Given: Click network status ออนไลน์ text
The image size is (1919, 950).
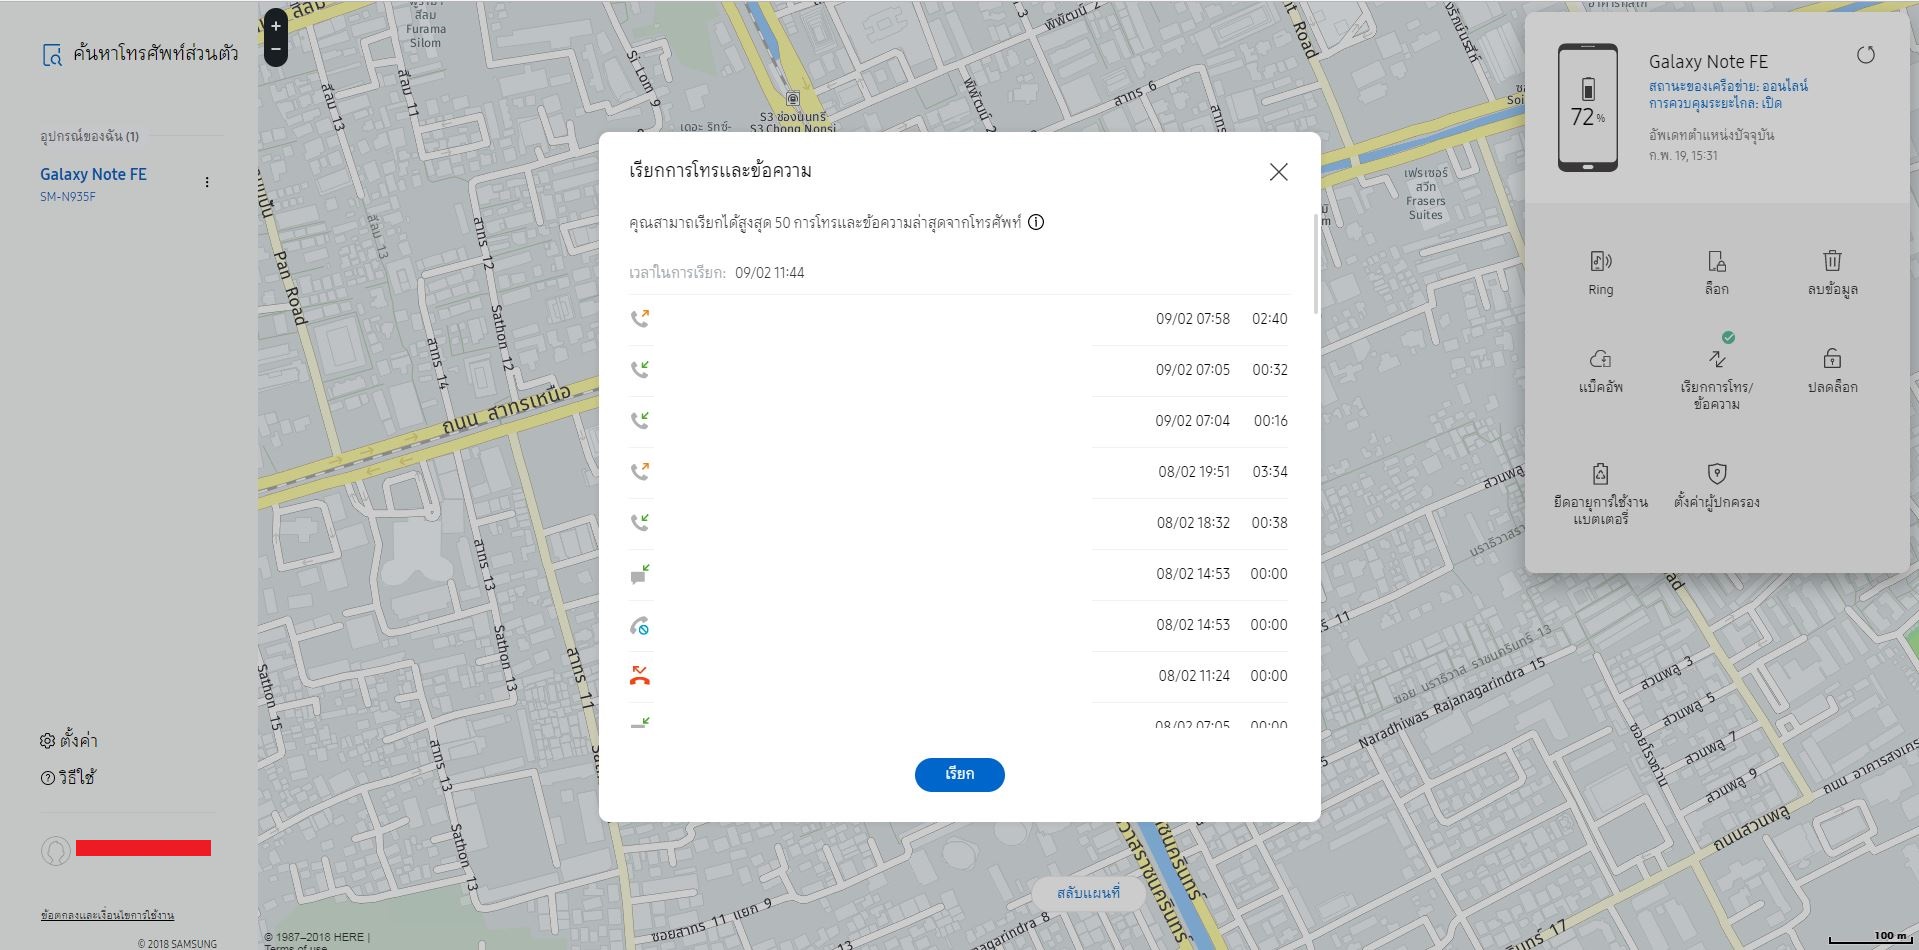Looking at the screenshot, I should [1728, 86].
